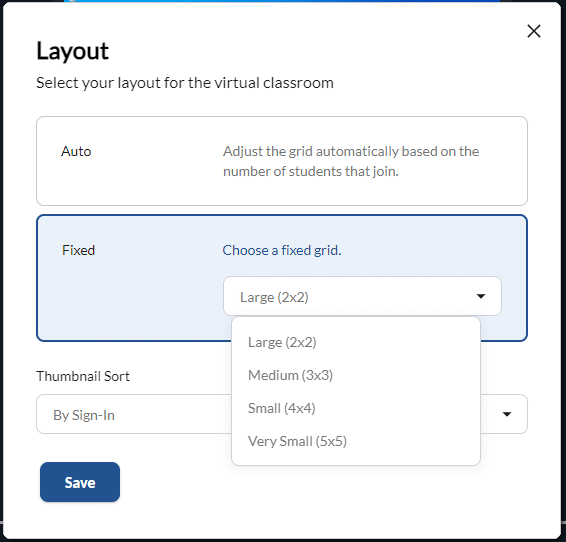
Task: Save the layout settings
Action: point(80,482)
